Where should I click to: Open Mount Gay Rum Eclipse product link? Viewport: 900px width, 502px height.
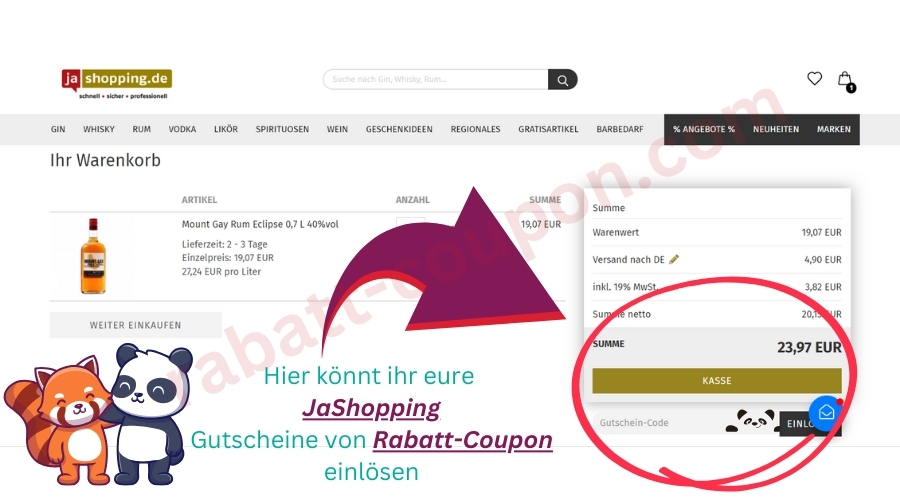(260, 224)
